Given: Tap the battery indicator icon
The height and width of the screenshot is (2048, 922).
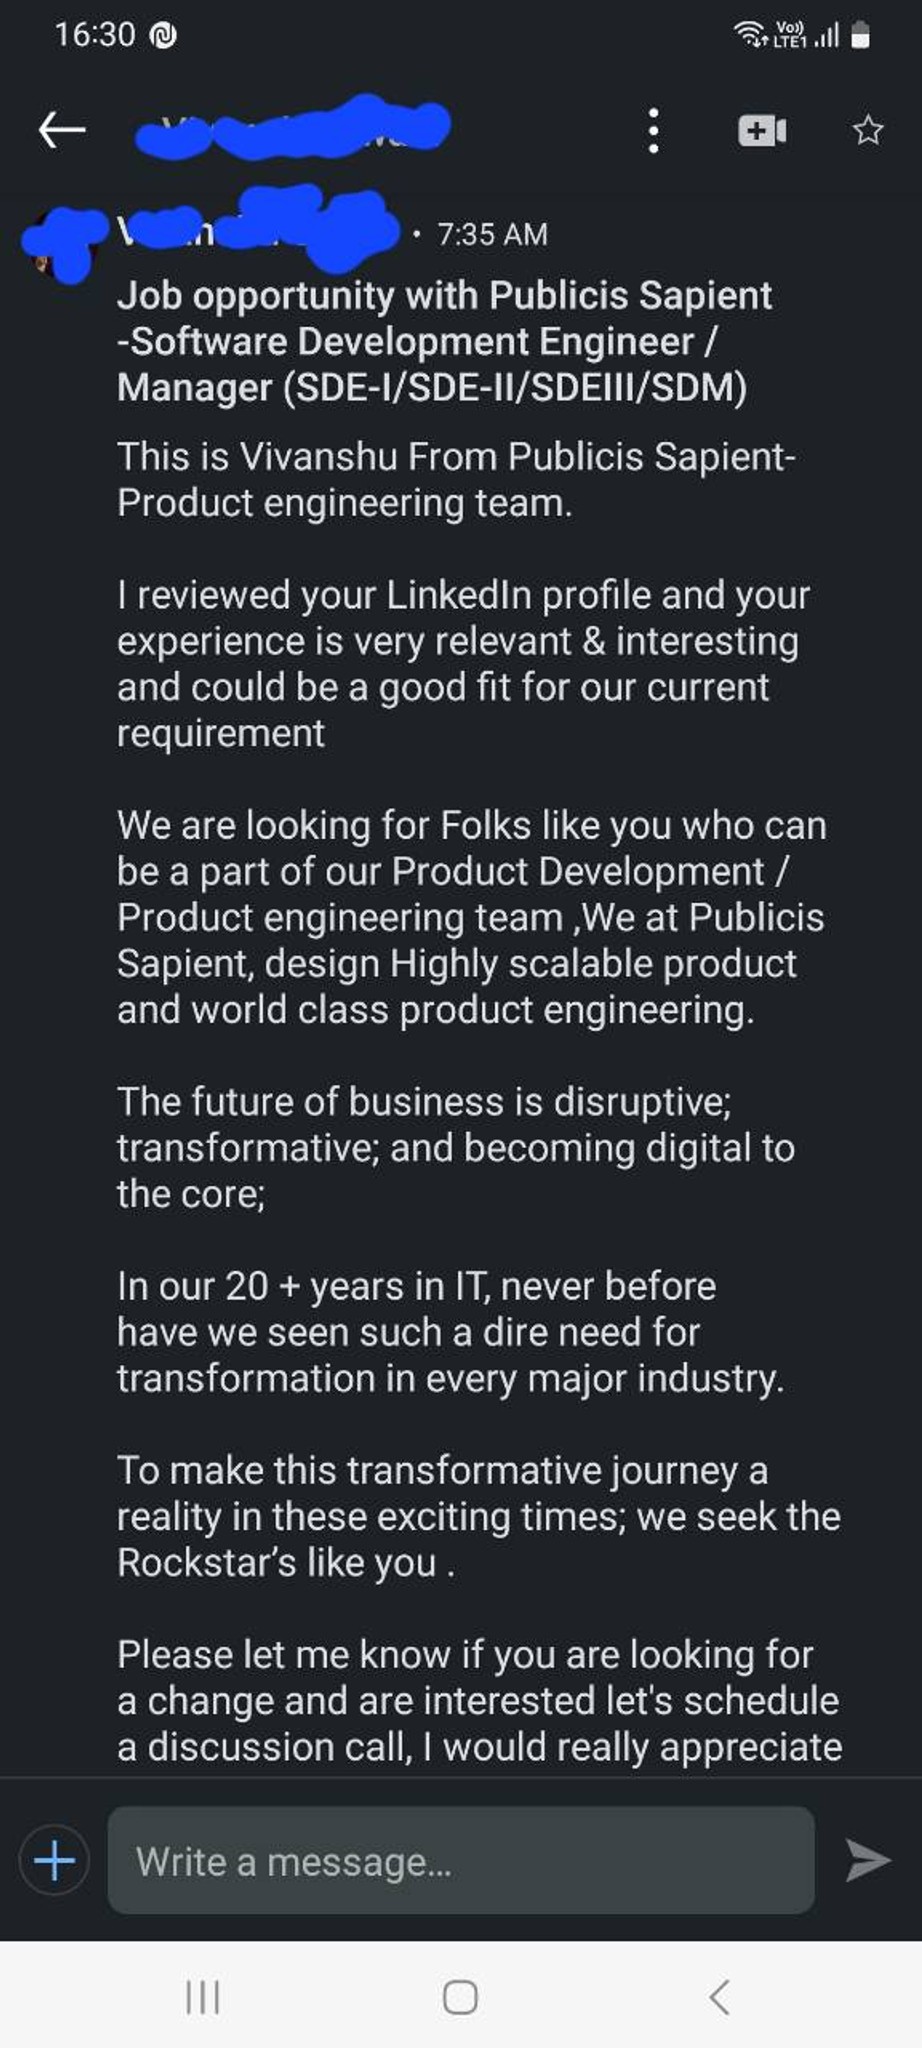Looking at the screenshot, I should coord(858,36).
